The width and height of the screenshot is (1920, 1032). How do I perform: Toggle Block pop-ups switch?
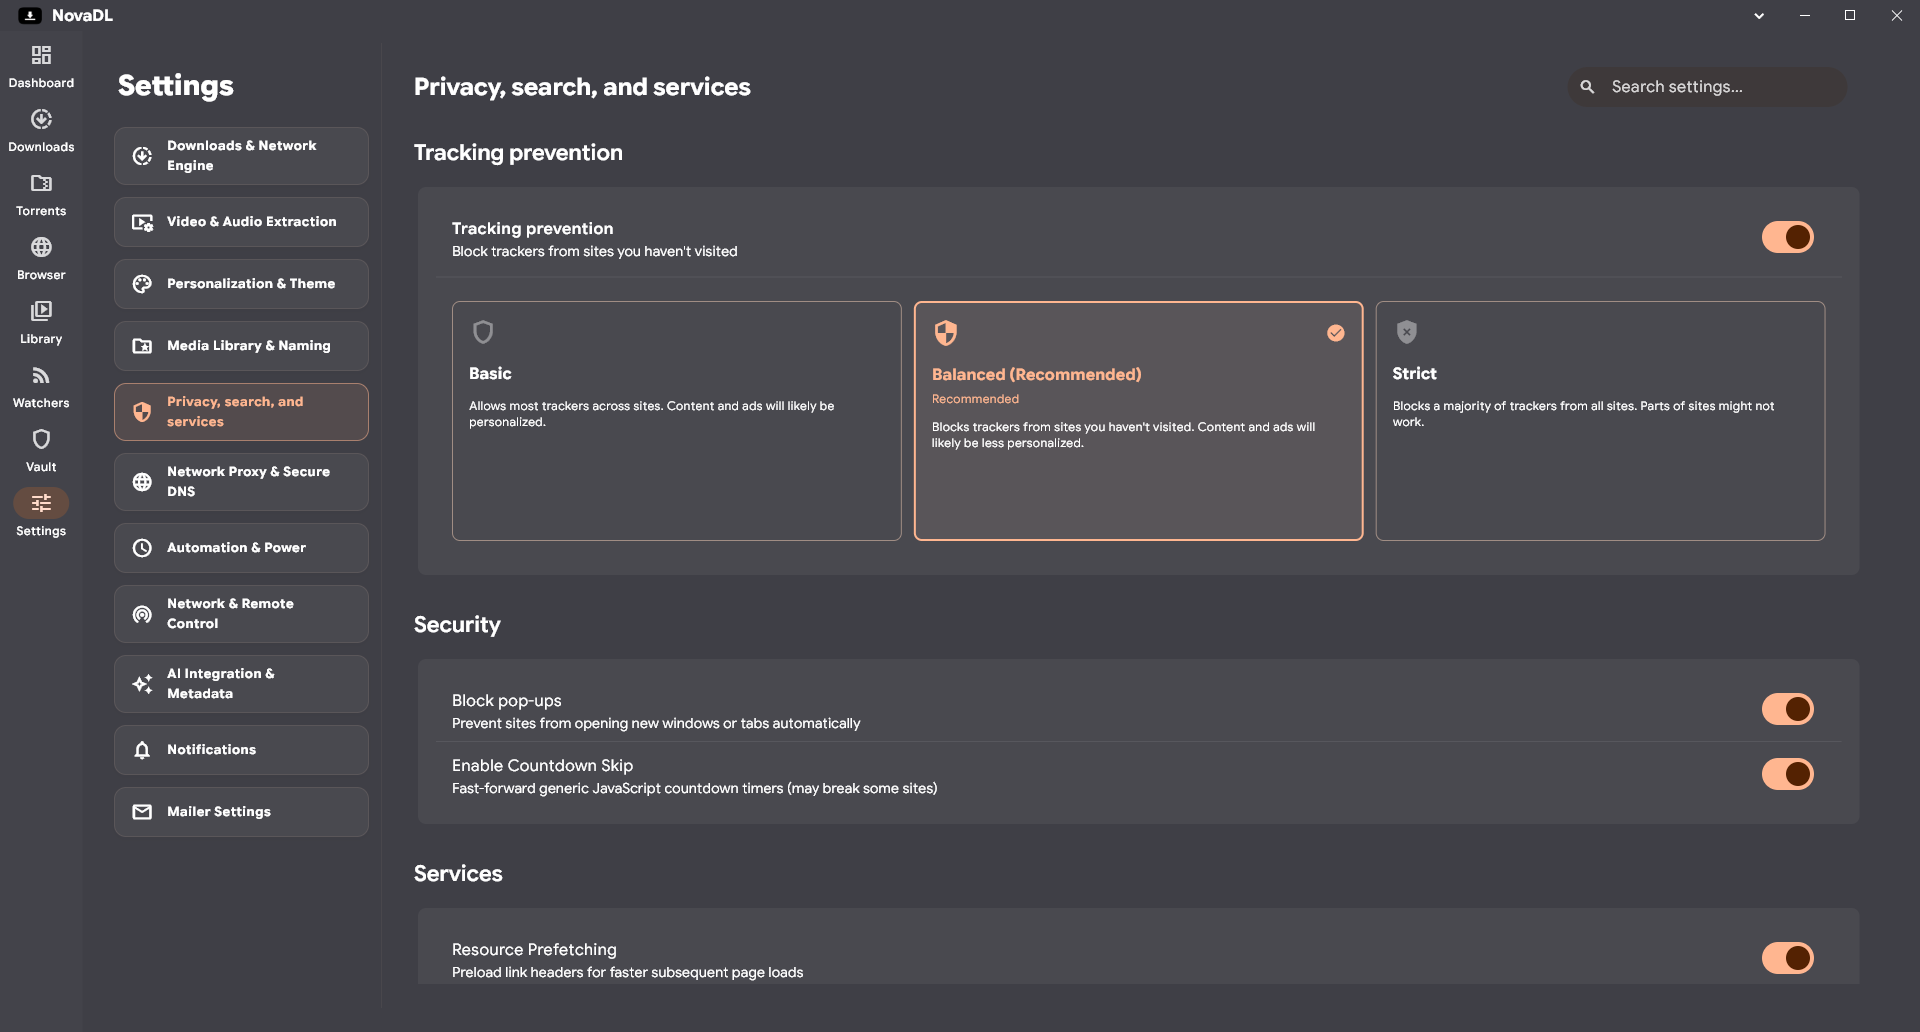tap(1788, 709)
